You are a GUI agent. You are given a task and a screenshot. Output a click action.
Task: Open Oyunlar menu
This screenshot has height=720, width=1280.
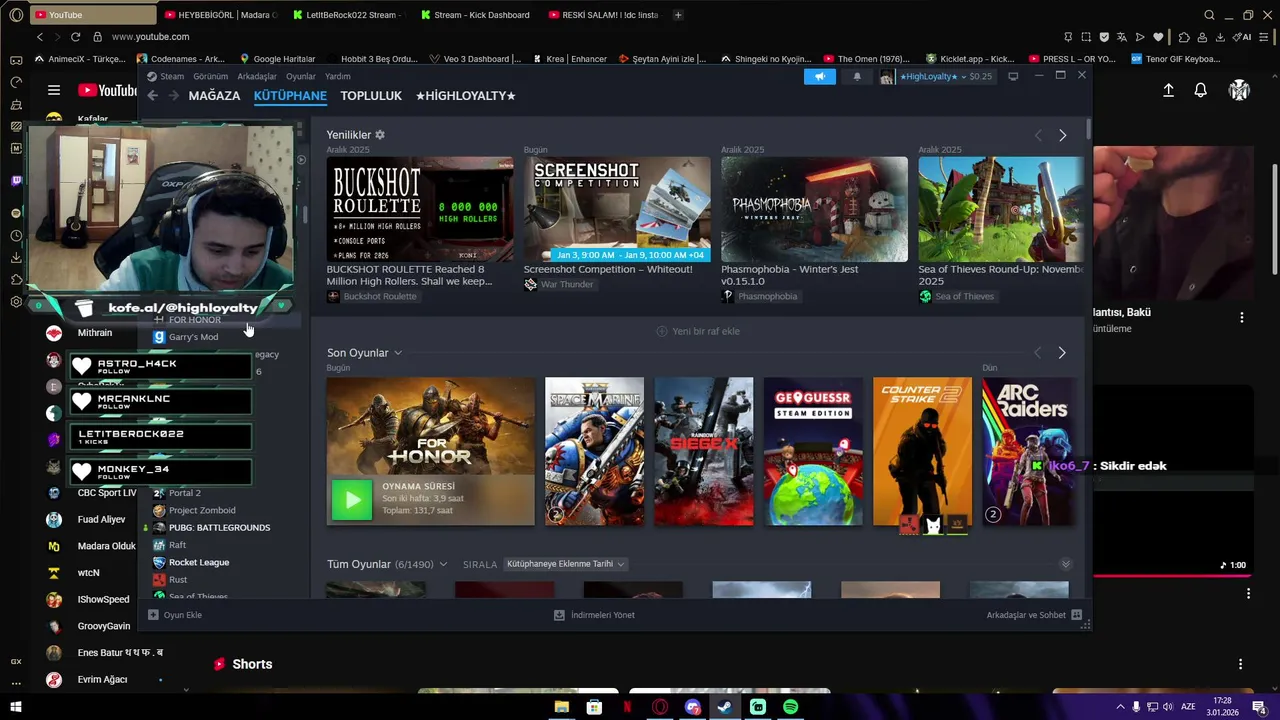click(301, 76)
